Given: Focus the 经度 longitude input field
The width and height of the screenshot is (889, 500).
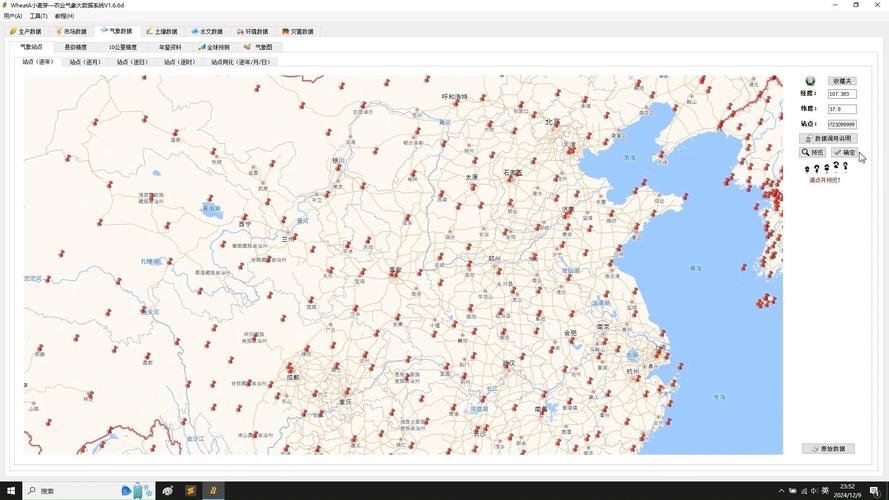Looking at the screenshot, I should pyautogui.click(x=842, y=94).
